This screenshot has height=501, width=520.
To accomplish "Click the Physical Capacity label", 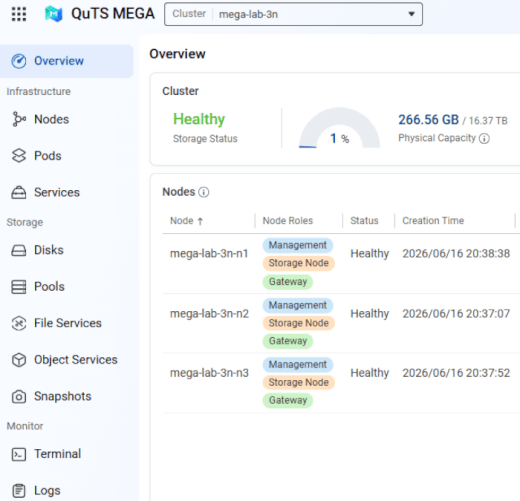I will click(x=437, y=138).
